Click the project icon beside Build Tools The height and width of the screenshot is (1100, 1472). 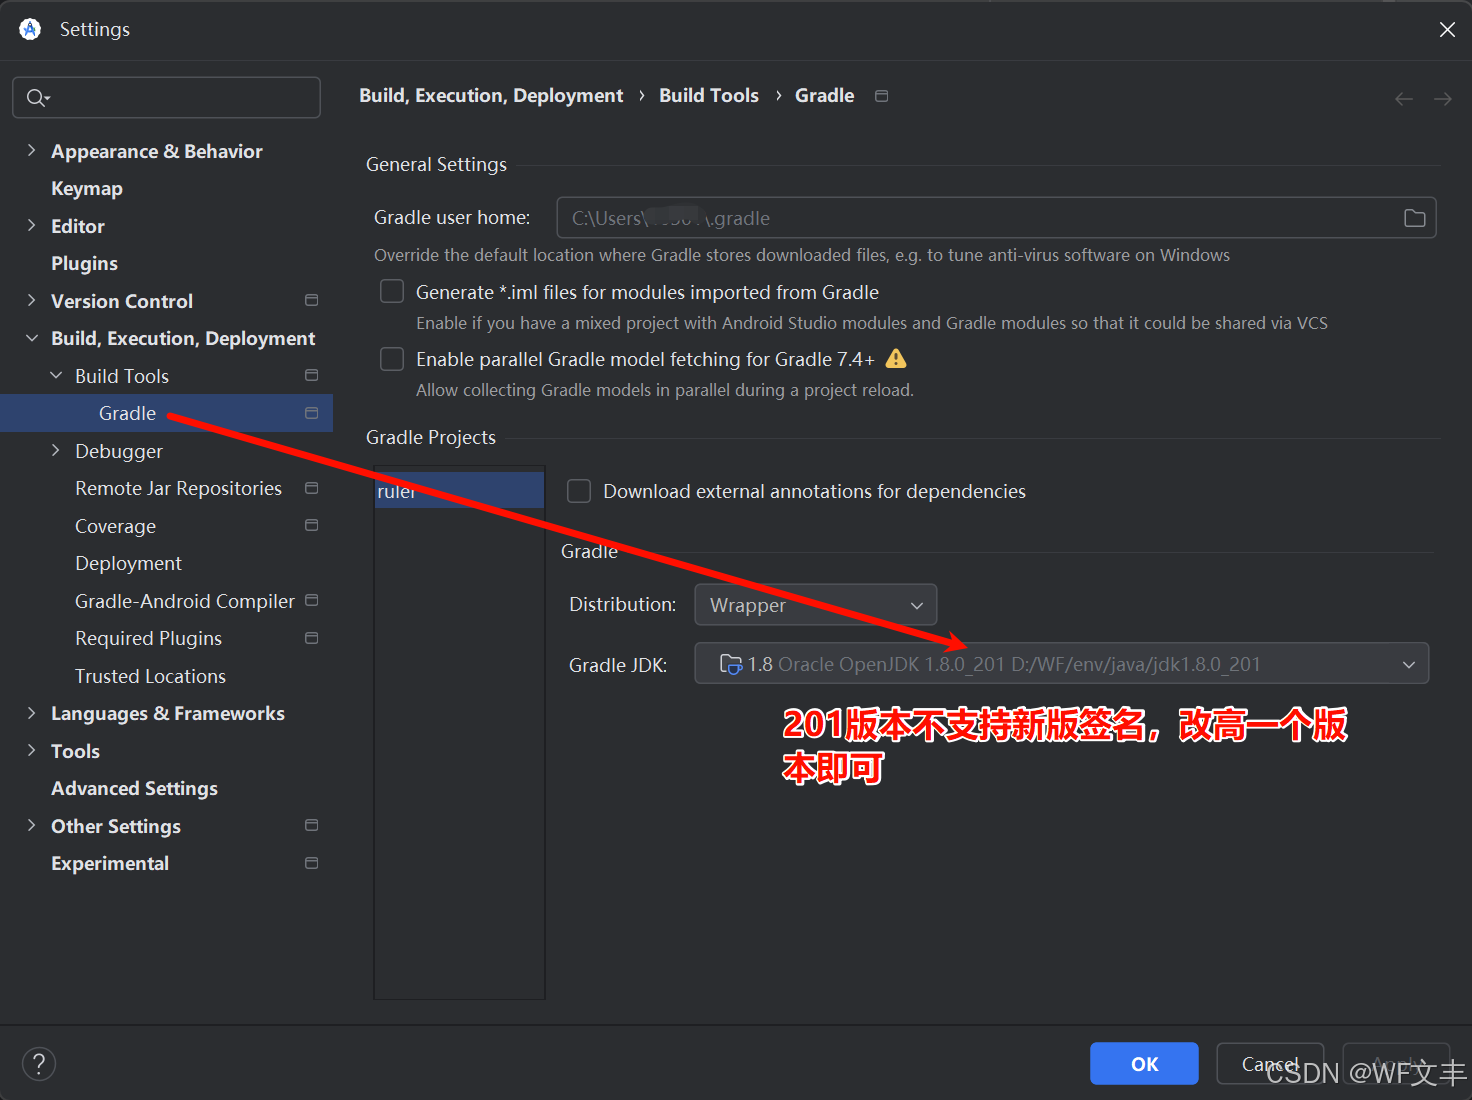[x=311, y=375]
